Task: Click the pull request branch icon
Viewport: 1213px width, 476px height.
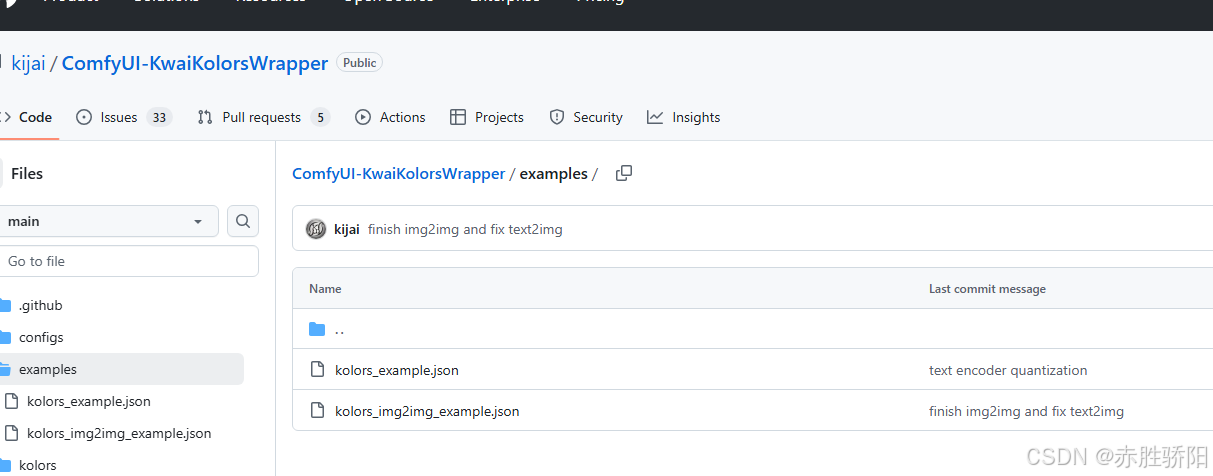Action: click(205, 117)
